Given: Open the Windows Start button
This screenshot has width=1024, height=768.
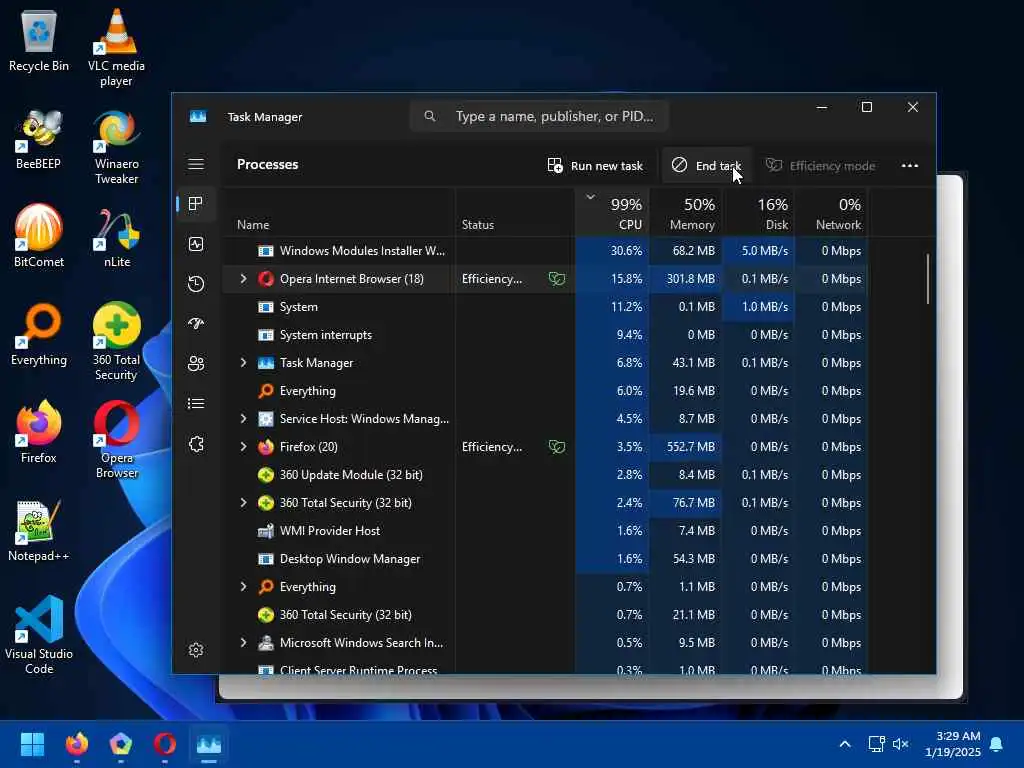Looking at the screenshot, I should click(32, 744).
